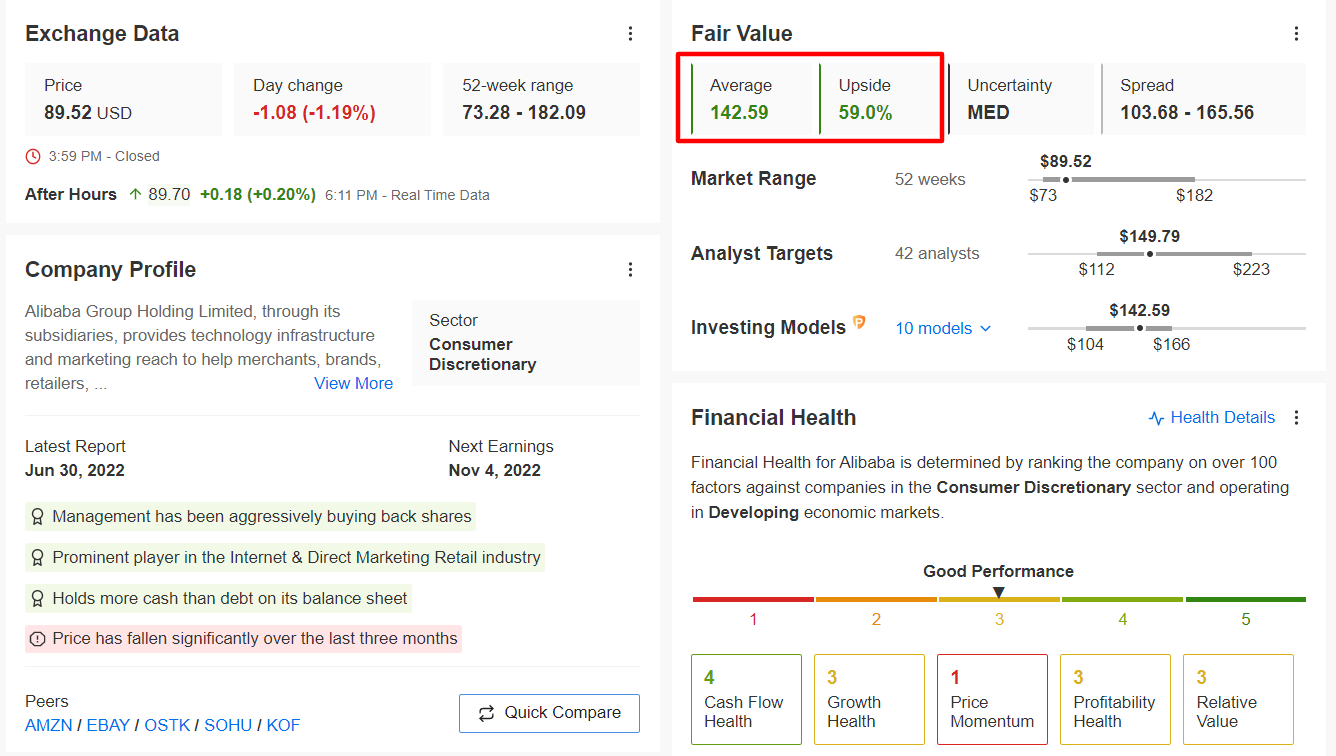Click the compare arrows icon in Quick Compare
The height and width of the screenshot is (756, 1336).
pos(486,713)
